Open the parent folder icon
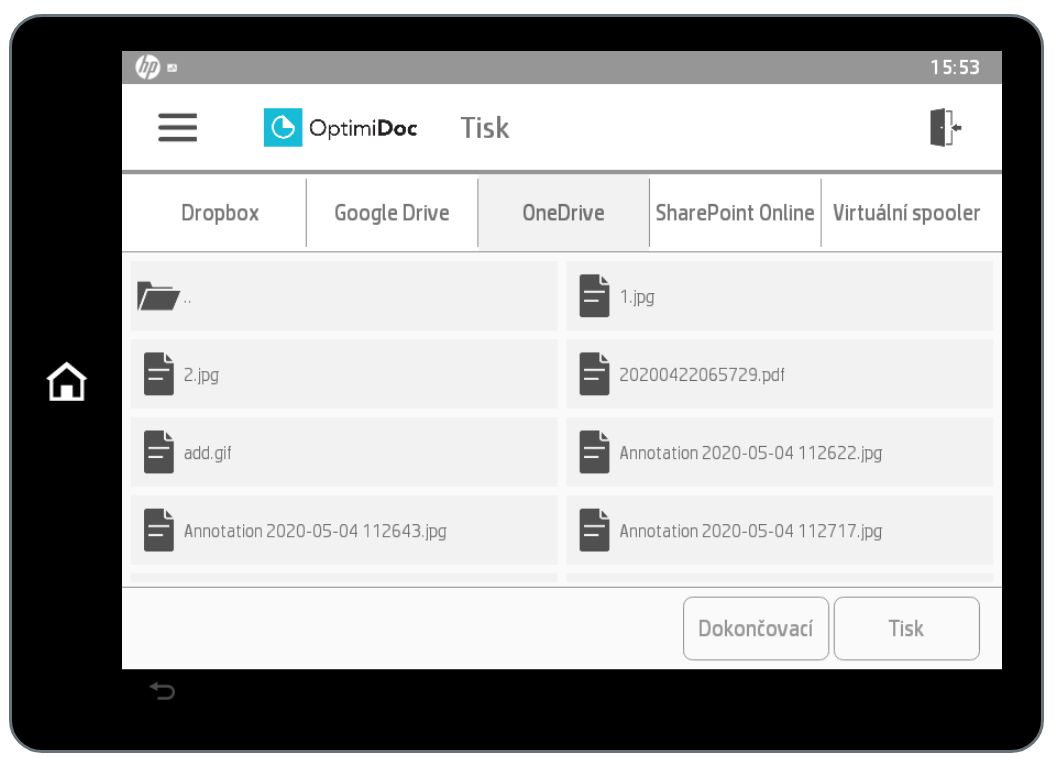The height and width of the screenshot is (757, 1061). tap(158, 296)
